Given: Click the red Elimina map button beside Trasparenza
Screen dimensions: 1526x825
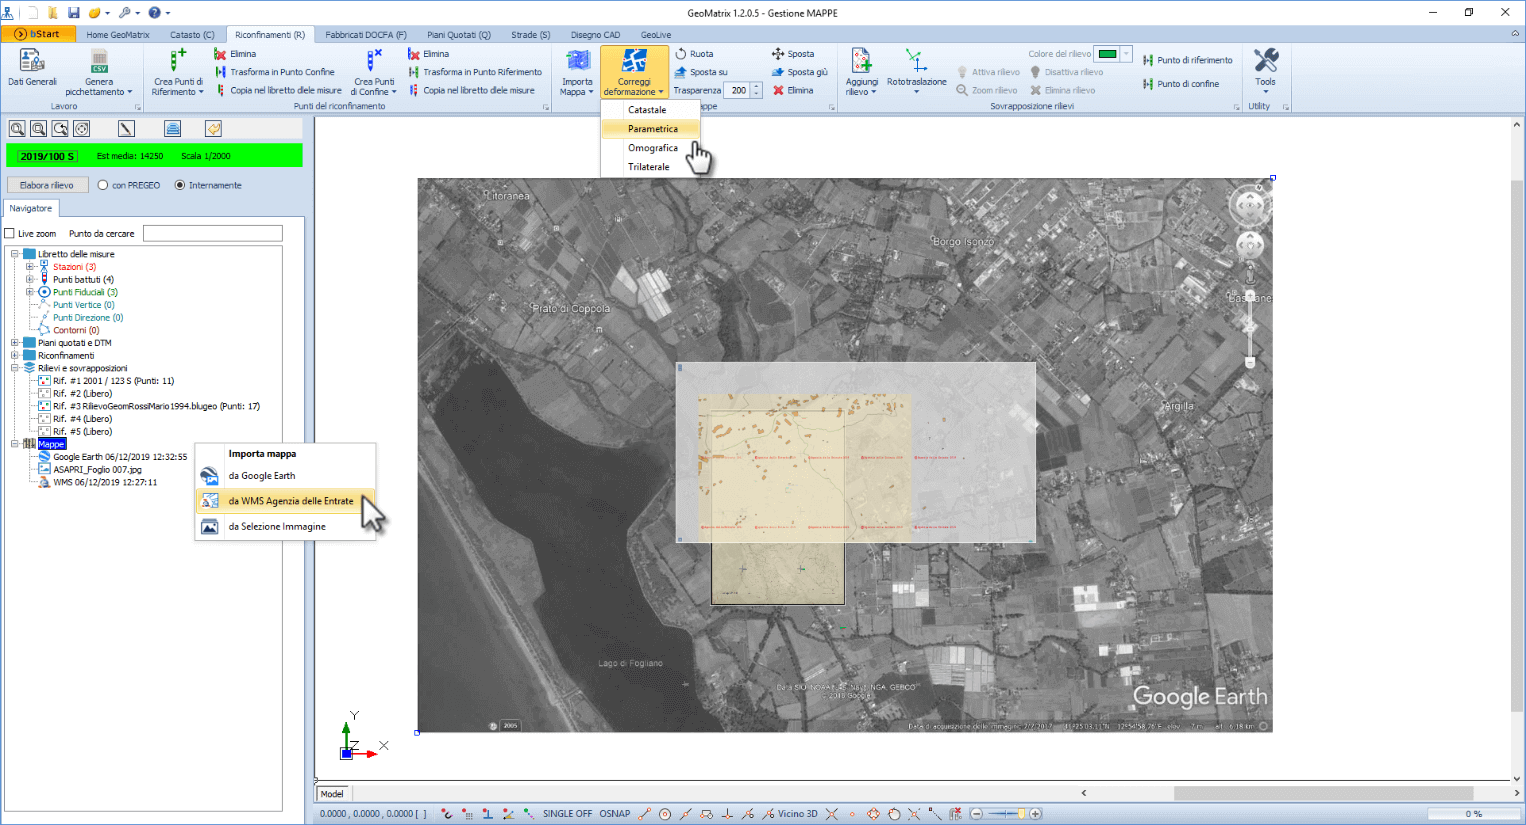Looking at the screenshot, I should (x=793, y=90).
